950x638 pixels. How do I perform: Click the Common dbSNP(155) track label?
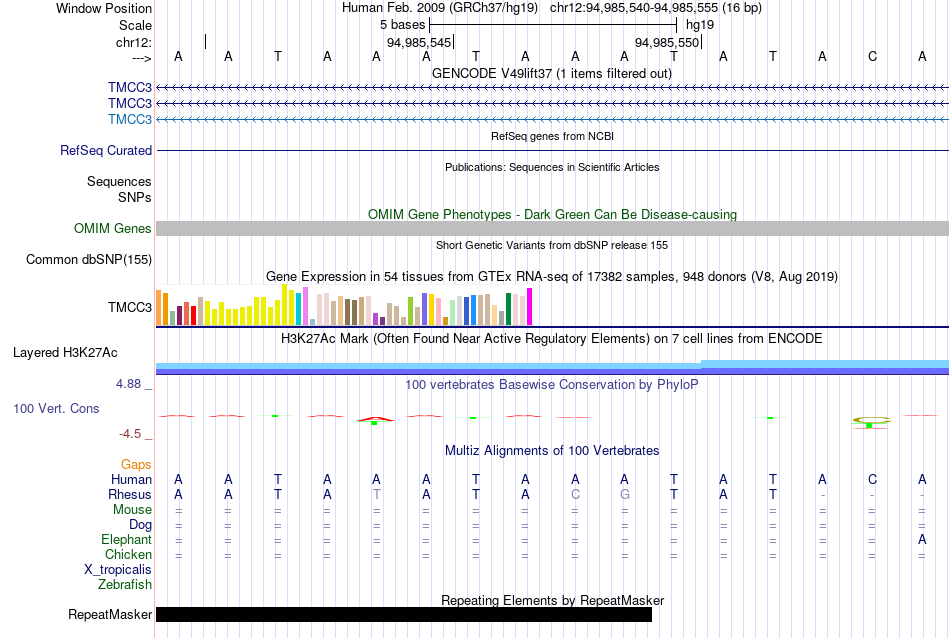(88, 259)
